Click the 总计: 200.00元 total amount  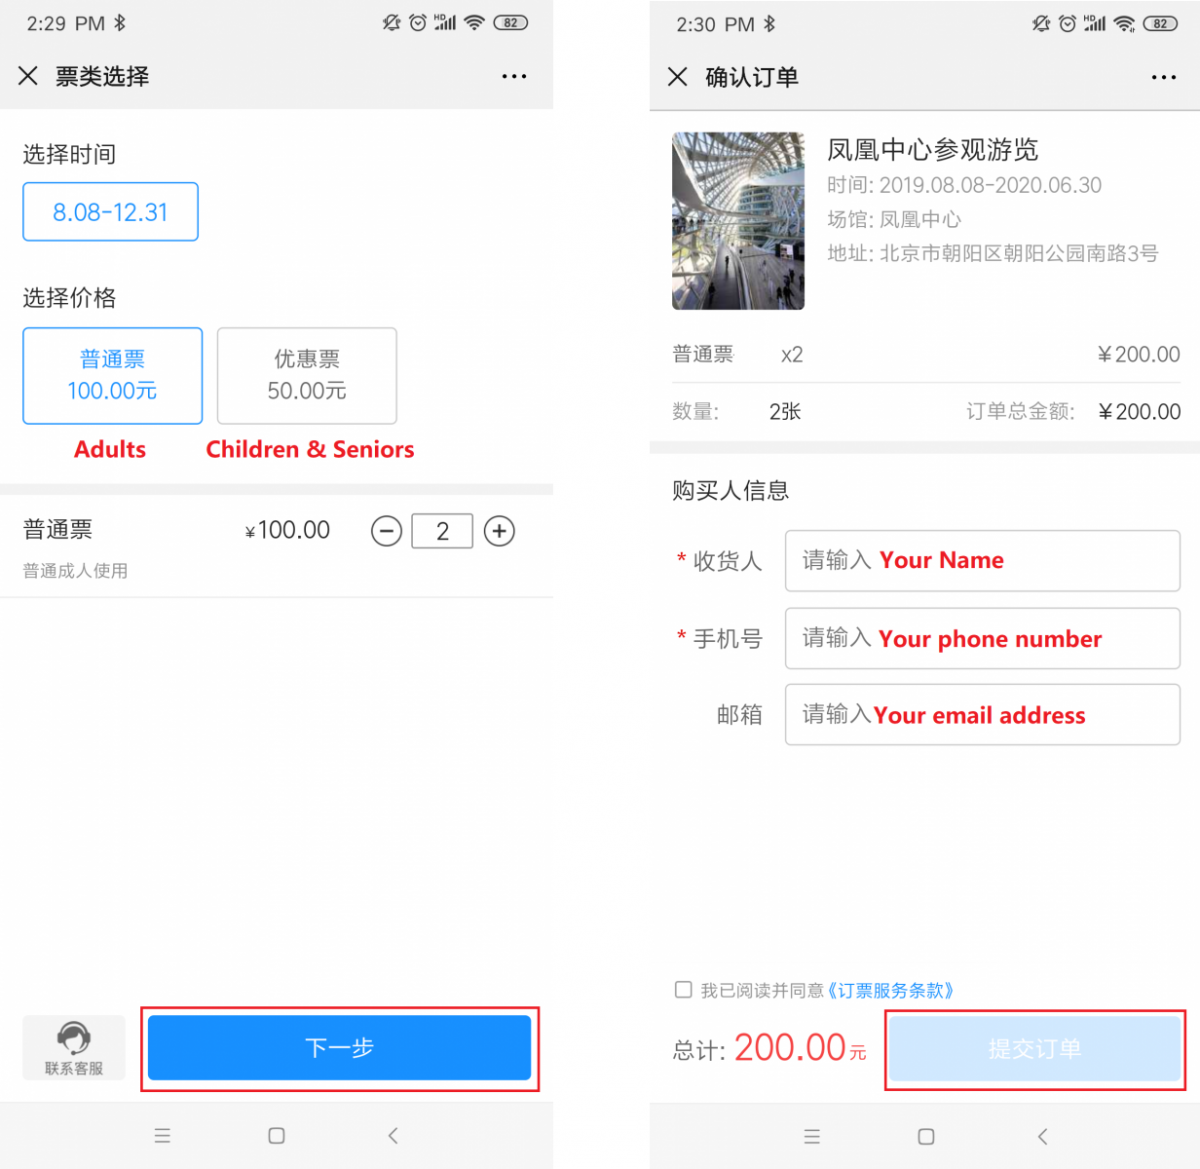click(x=769, y=1048)
